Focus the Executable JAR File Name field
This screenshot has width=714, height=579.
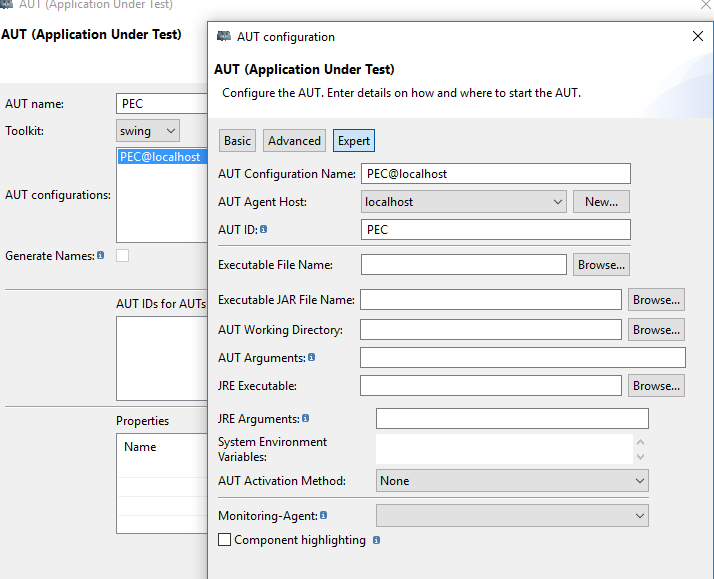(x=491, y=300)
